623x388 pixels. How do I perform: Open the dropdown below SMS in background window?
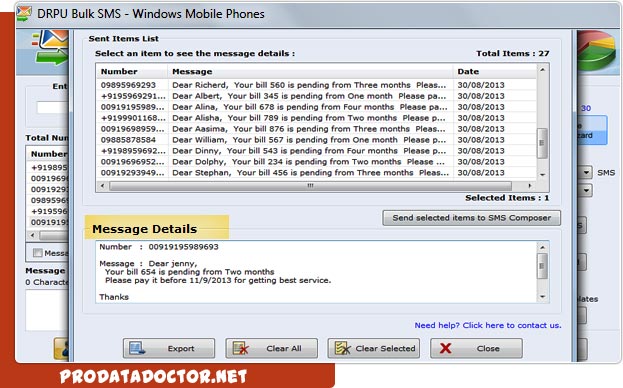pos(586,190)
